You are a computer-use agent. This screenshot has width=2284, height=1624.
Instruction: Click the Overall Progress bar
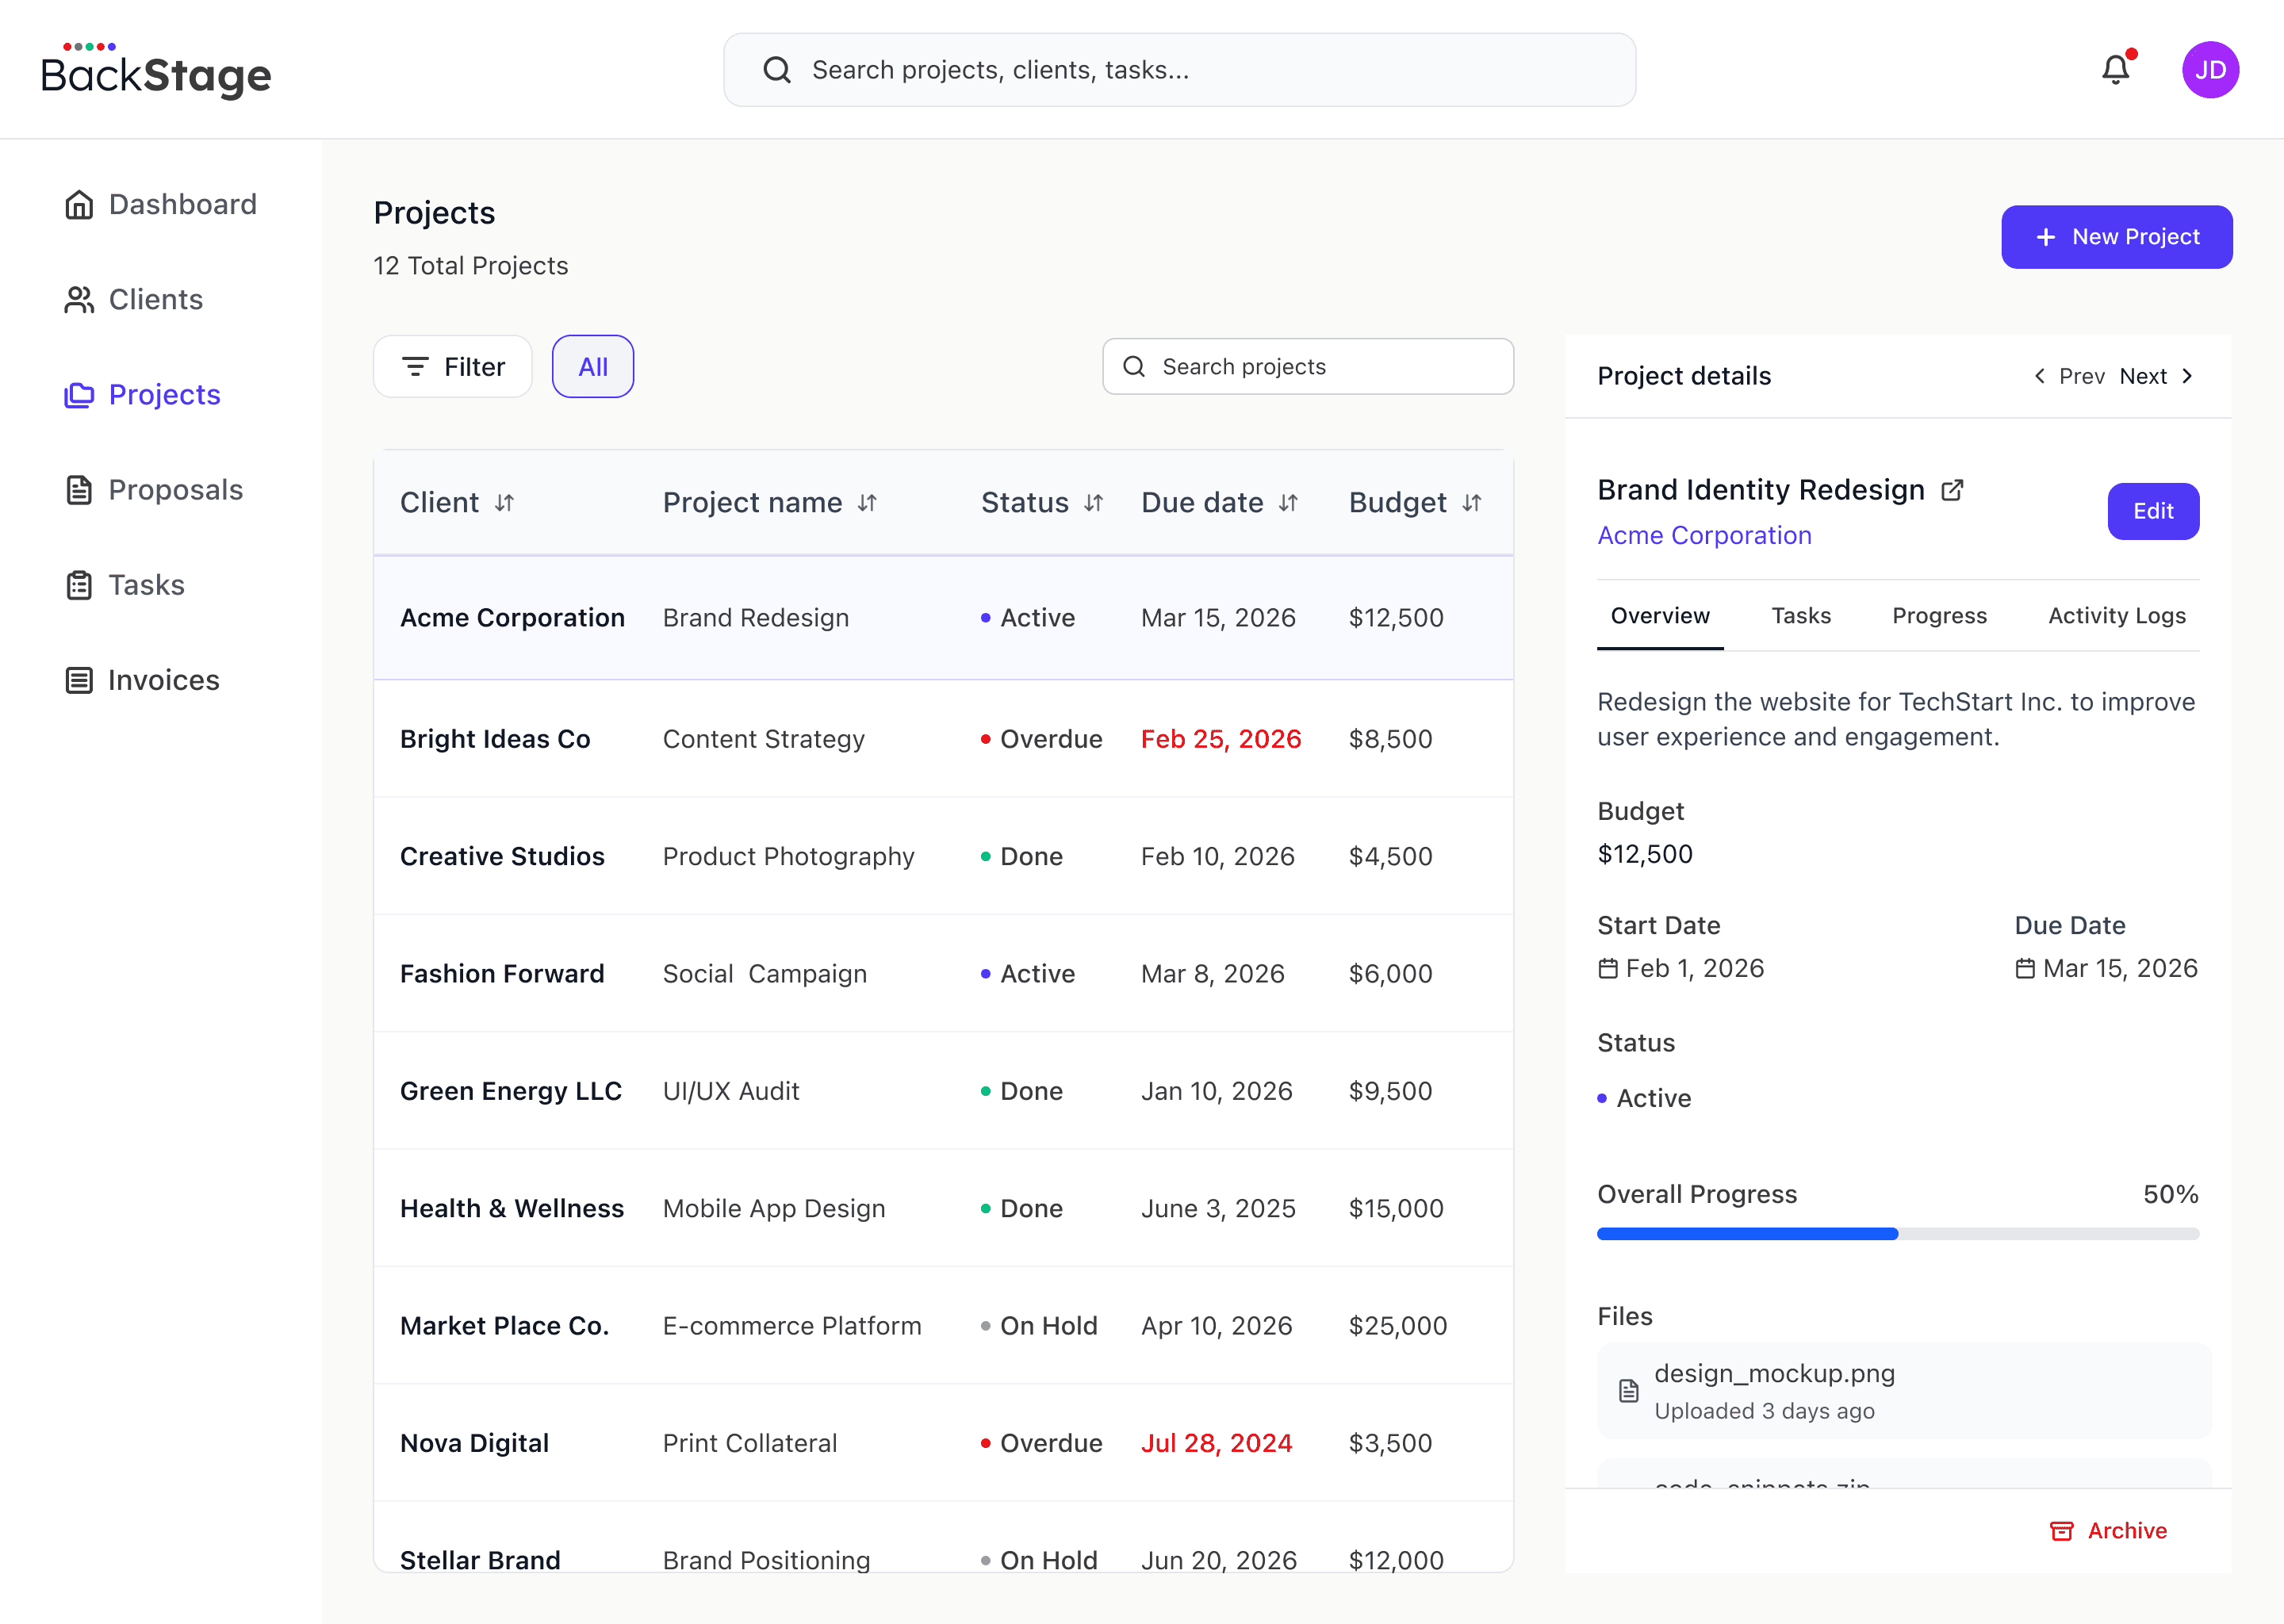(x=1897, y=1234)
